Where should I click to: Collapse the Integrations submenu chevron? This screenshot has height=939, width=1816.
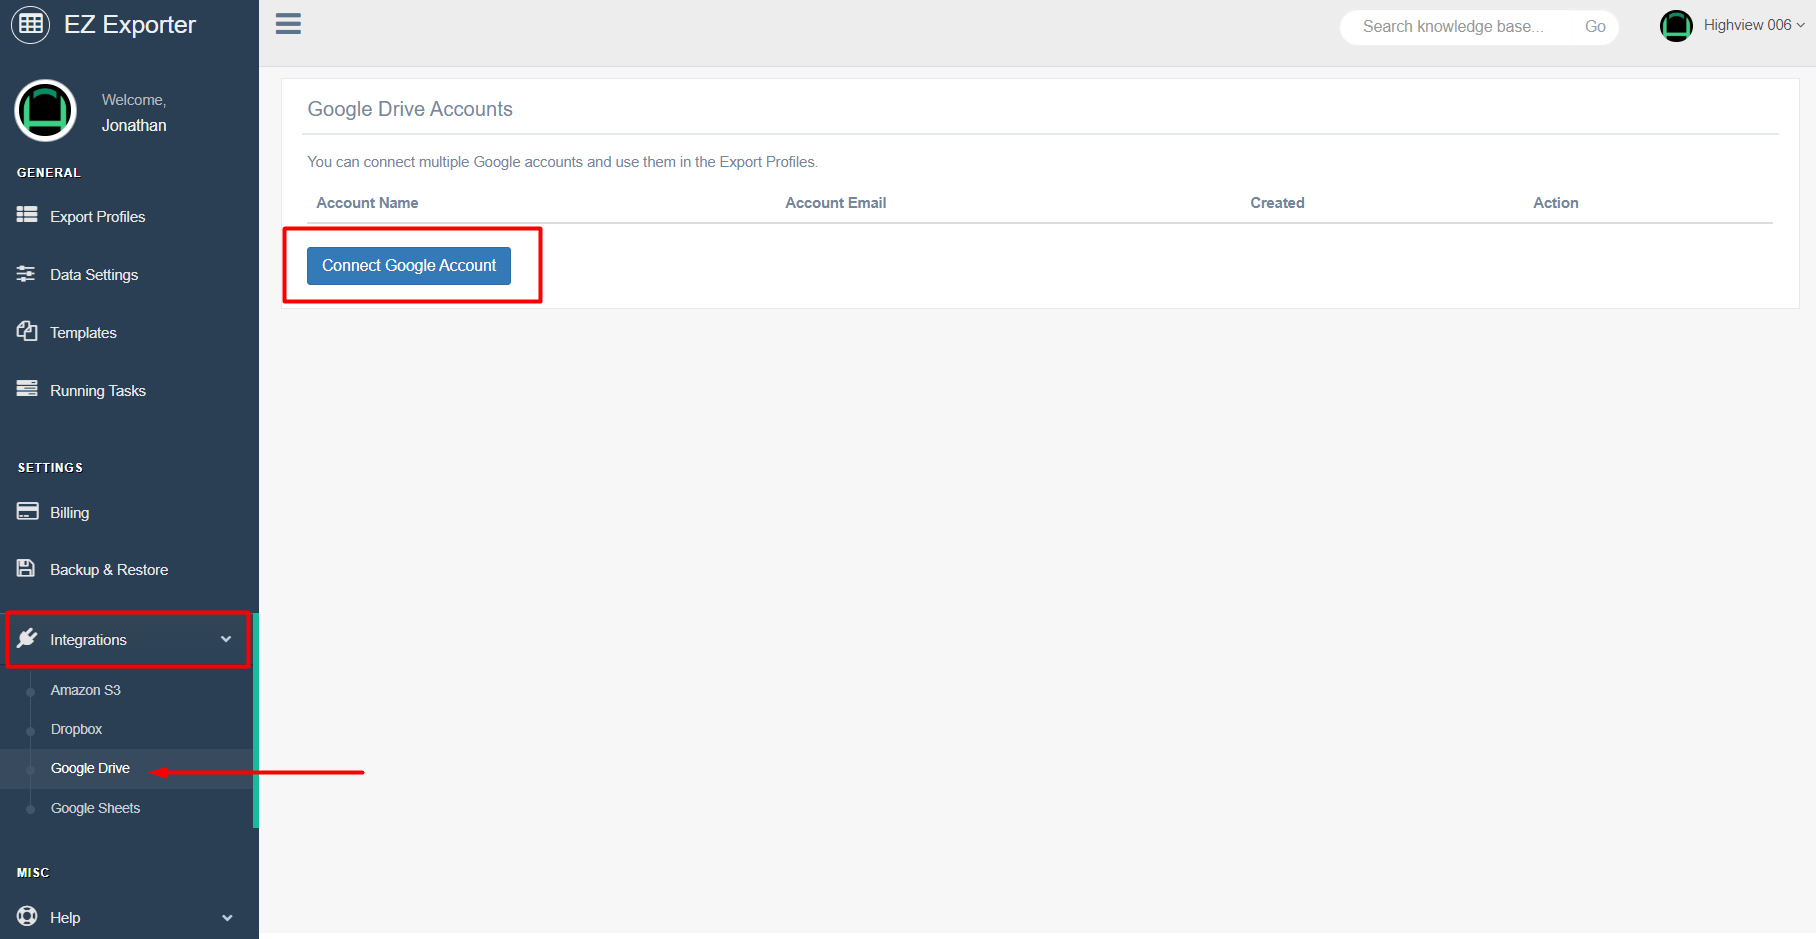(x=225, y=639)
